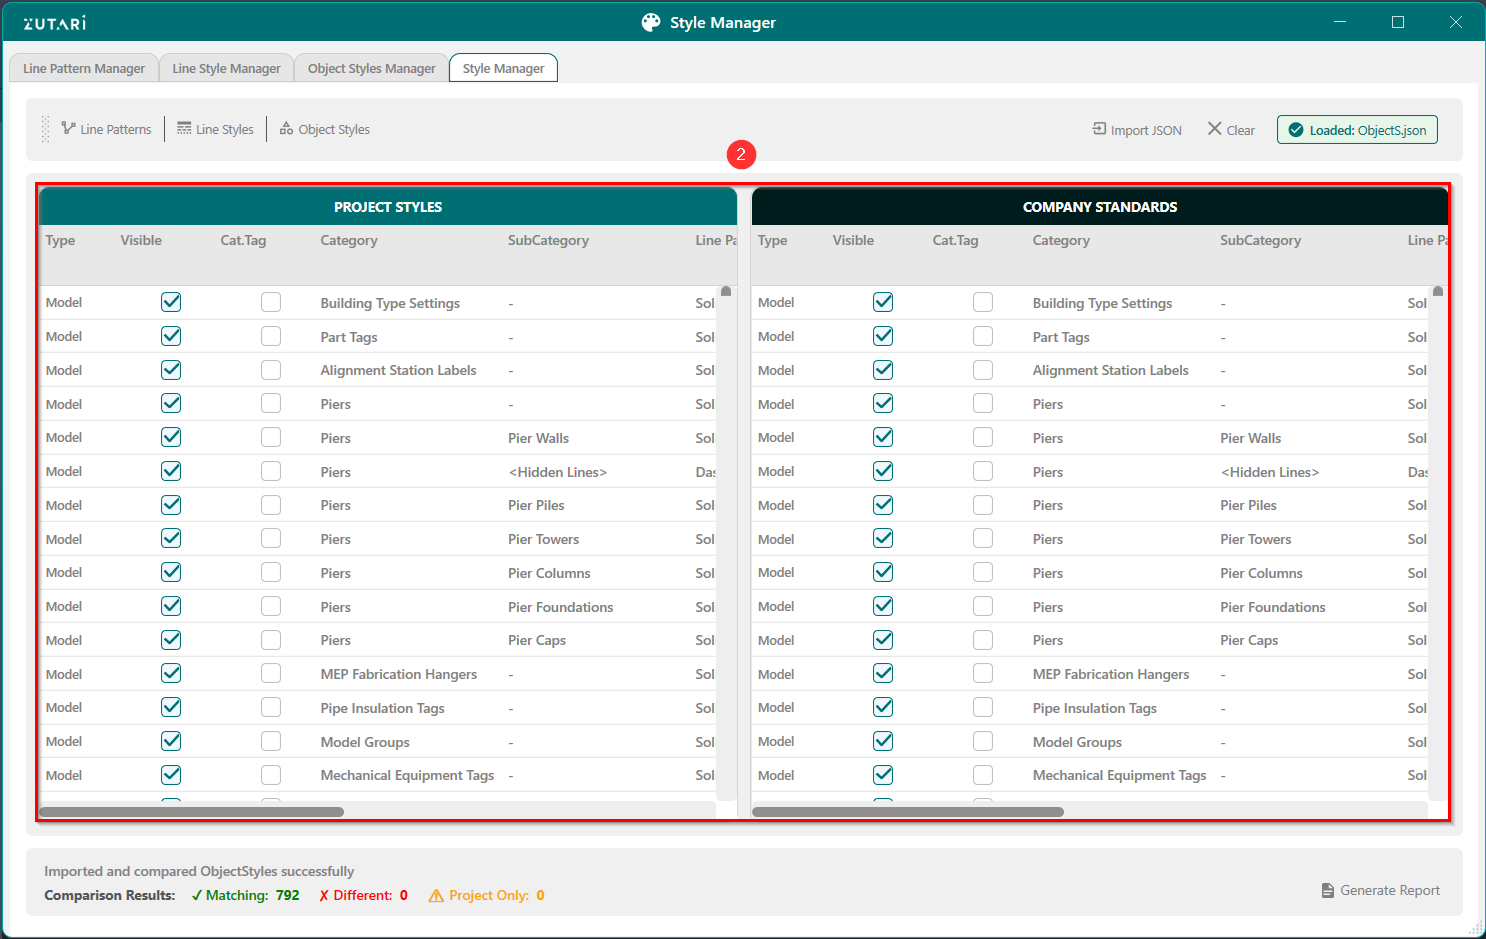Click the Line Patterns toolbar icon
This screenshot has height=939, width=1486.
point(68,128)
